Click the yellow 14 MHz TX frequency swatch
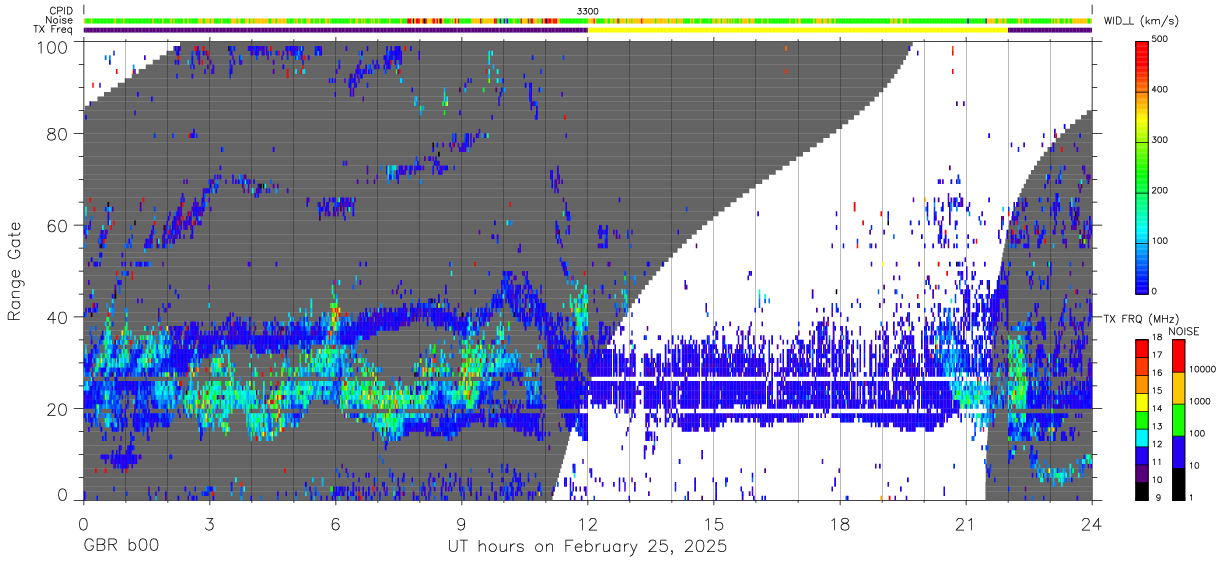Image resolution: width=1228 pixels, height=567 pixels. [x=1143, y=402]
